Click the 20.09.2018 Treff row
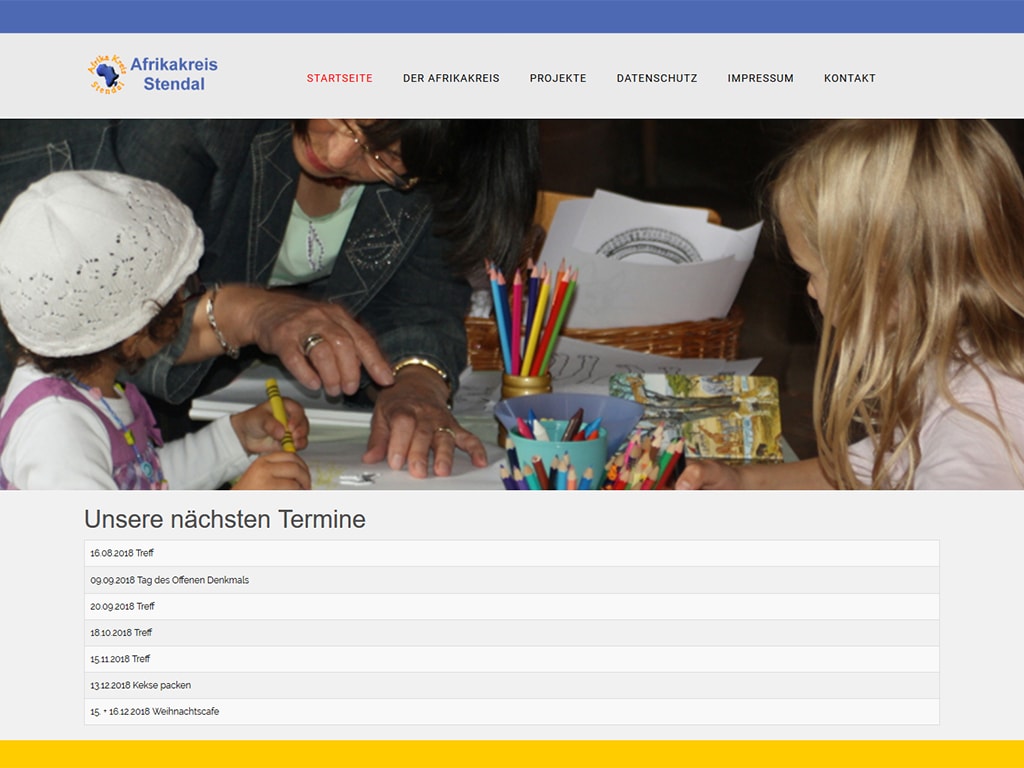Screen dimensions: 1024x768 (x=122, y=606)
